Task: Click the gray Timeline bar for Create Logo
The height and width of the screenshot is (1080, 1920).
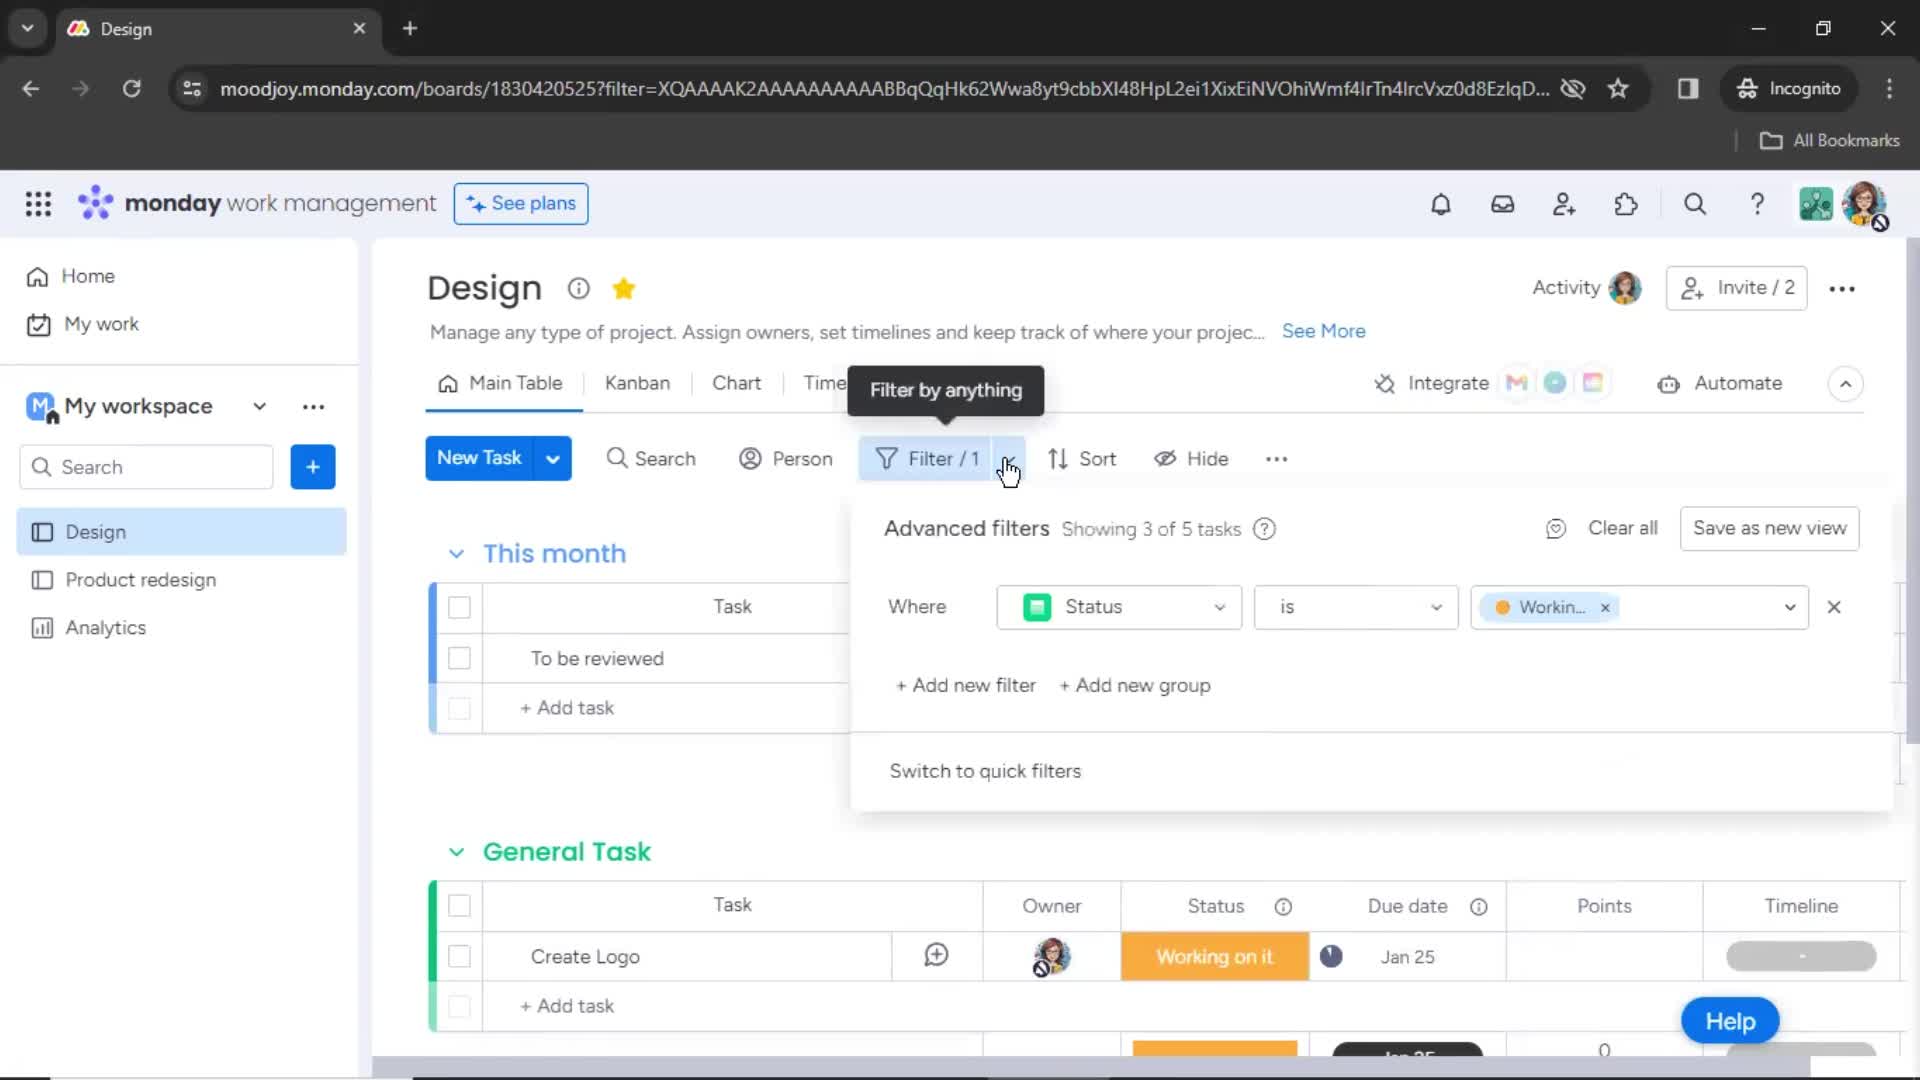Action: [x=1801, y=957]
